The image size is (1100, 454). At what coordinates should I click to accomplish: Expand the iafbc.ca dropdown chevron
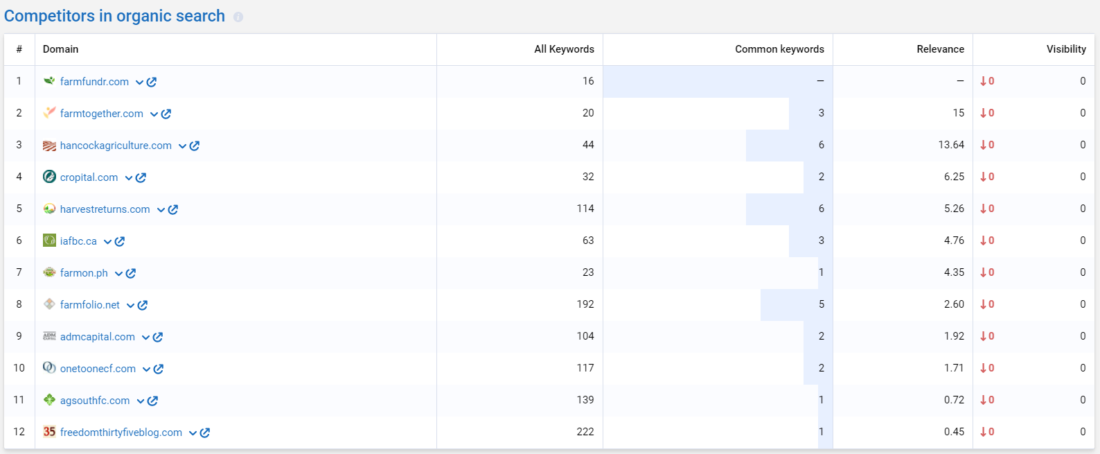coord(108,241)
